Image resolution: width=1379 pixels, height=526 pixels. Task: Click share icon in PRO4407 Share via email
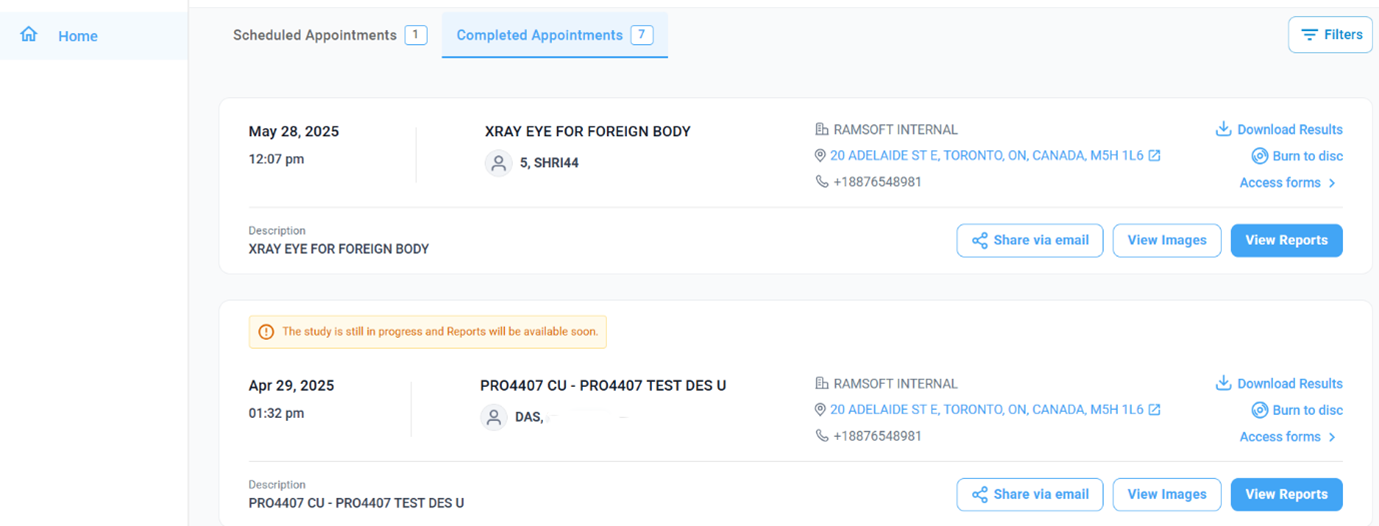(980, 494)
